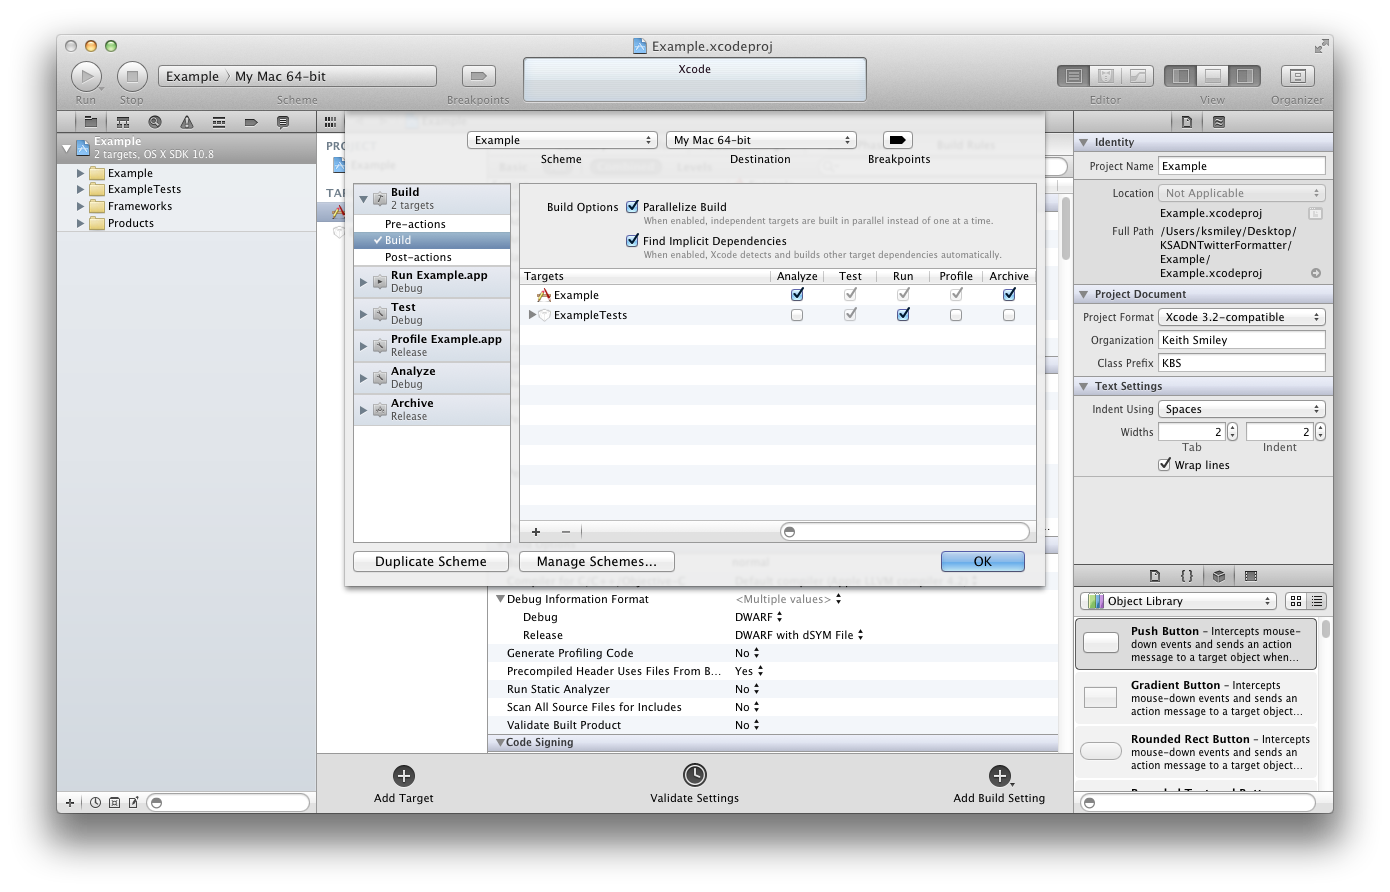Check Analyze for the ExampleTests target
The image size is (1390, 892).
coord(797,315)
